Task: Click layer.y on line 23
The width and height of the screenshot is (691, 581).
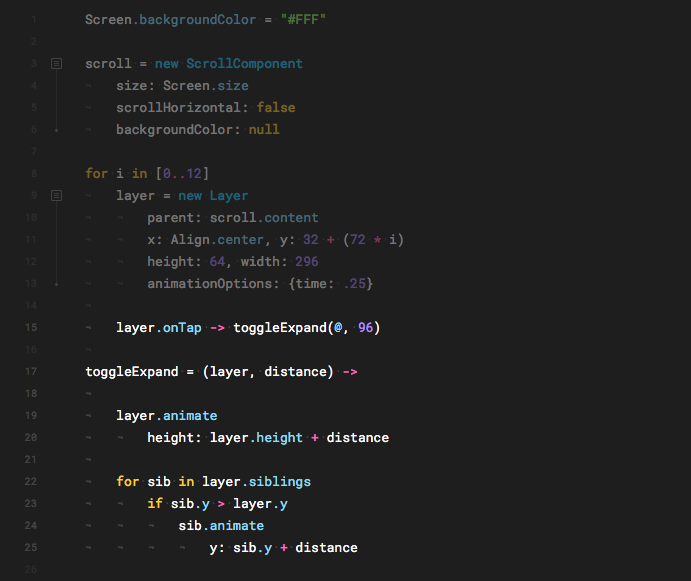Action: point(260,504)
